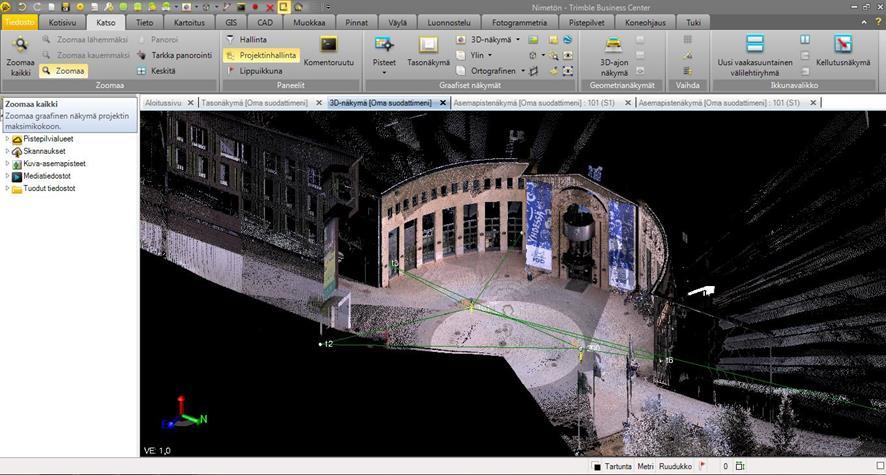
Task: Switch to the Kotisivu ribbon tab
Action: [x=62, y=23]
